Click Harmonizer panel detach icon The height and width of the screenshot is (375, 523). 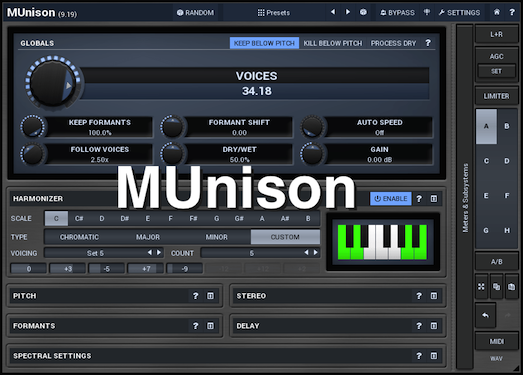coord(434,199)
